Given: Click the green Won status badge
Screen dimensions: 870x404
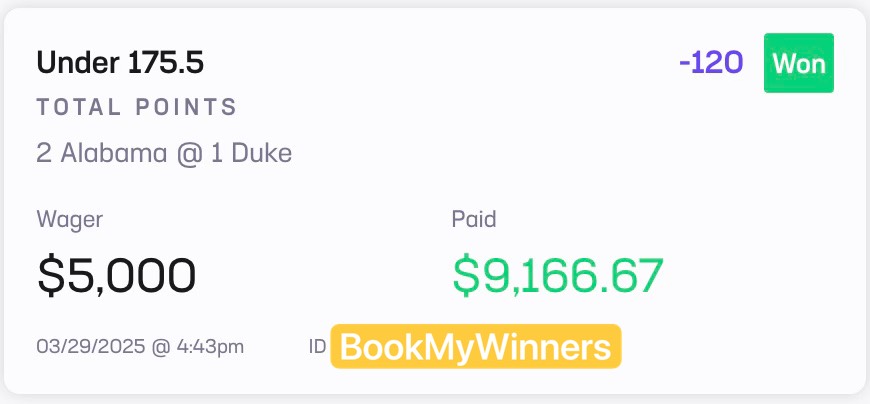Looking at the screenshot, I should coord(798,63).
